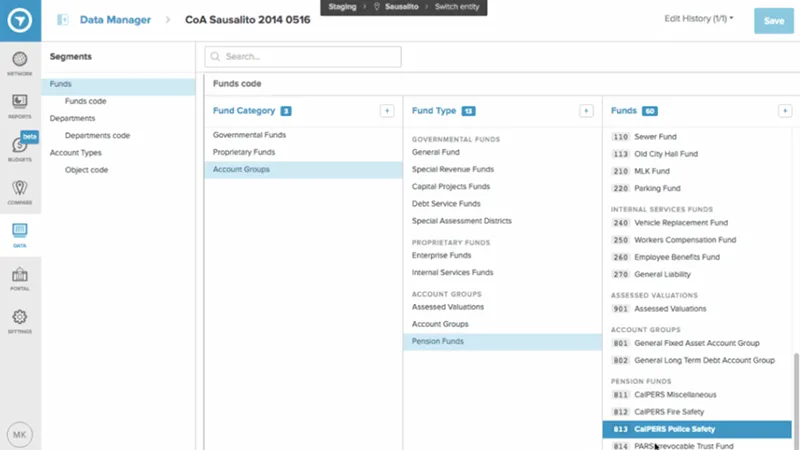Click the Fund Category column header
The image size is (800, 450).
[x=244, y=111]
